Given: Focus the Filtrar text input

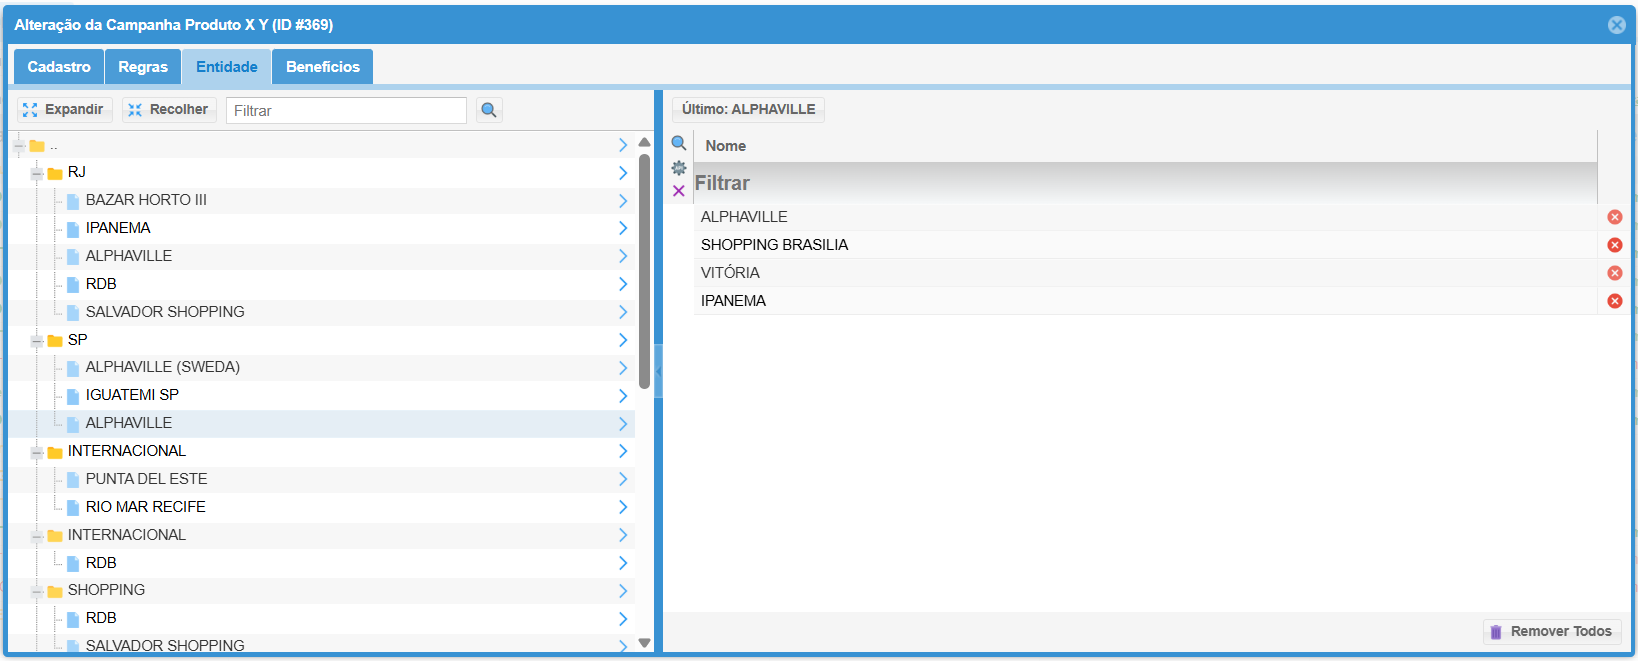Looking at the screenshot, I should (345, 110).
